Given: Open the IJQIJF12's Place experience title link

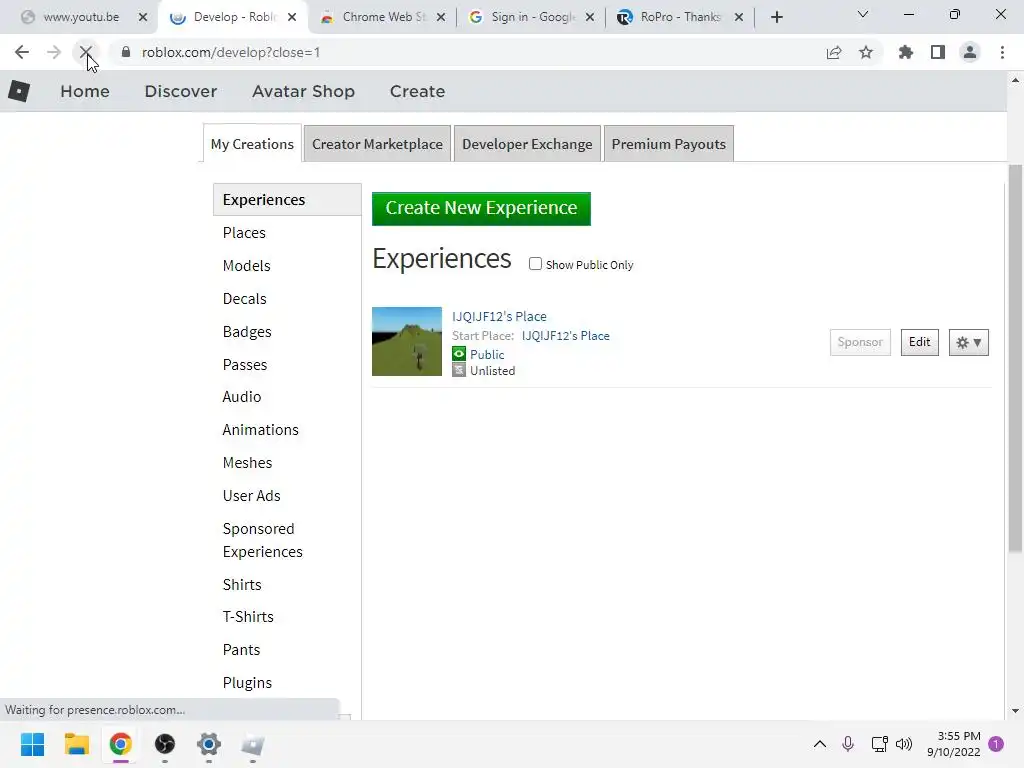Looking at the screenshot, I should pos(499,316).
